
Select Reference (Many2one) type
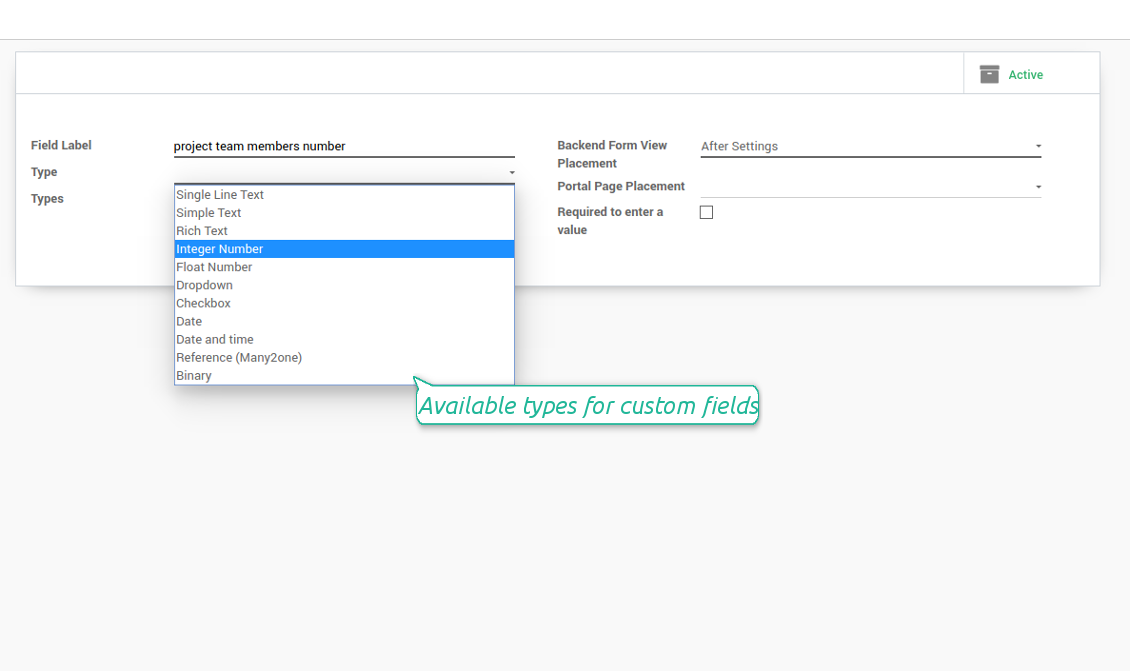(x=239, y=357)
